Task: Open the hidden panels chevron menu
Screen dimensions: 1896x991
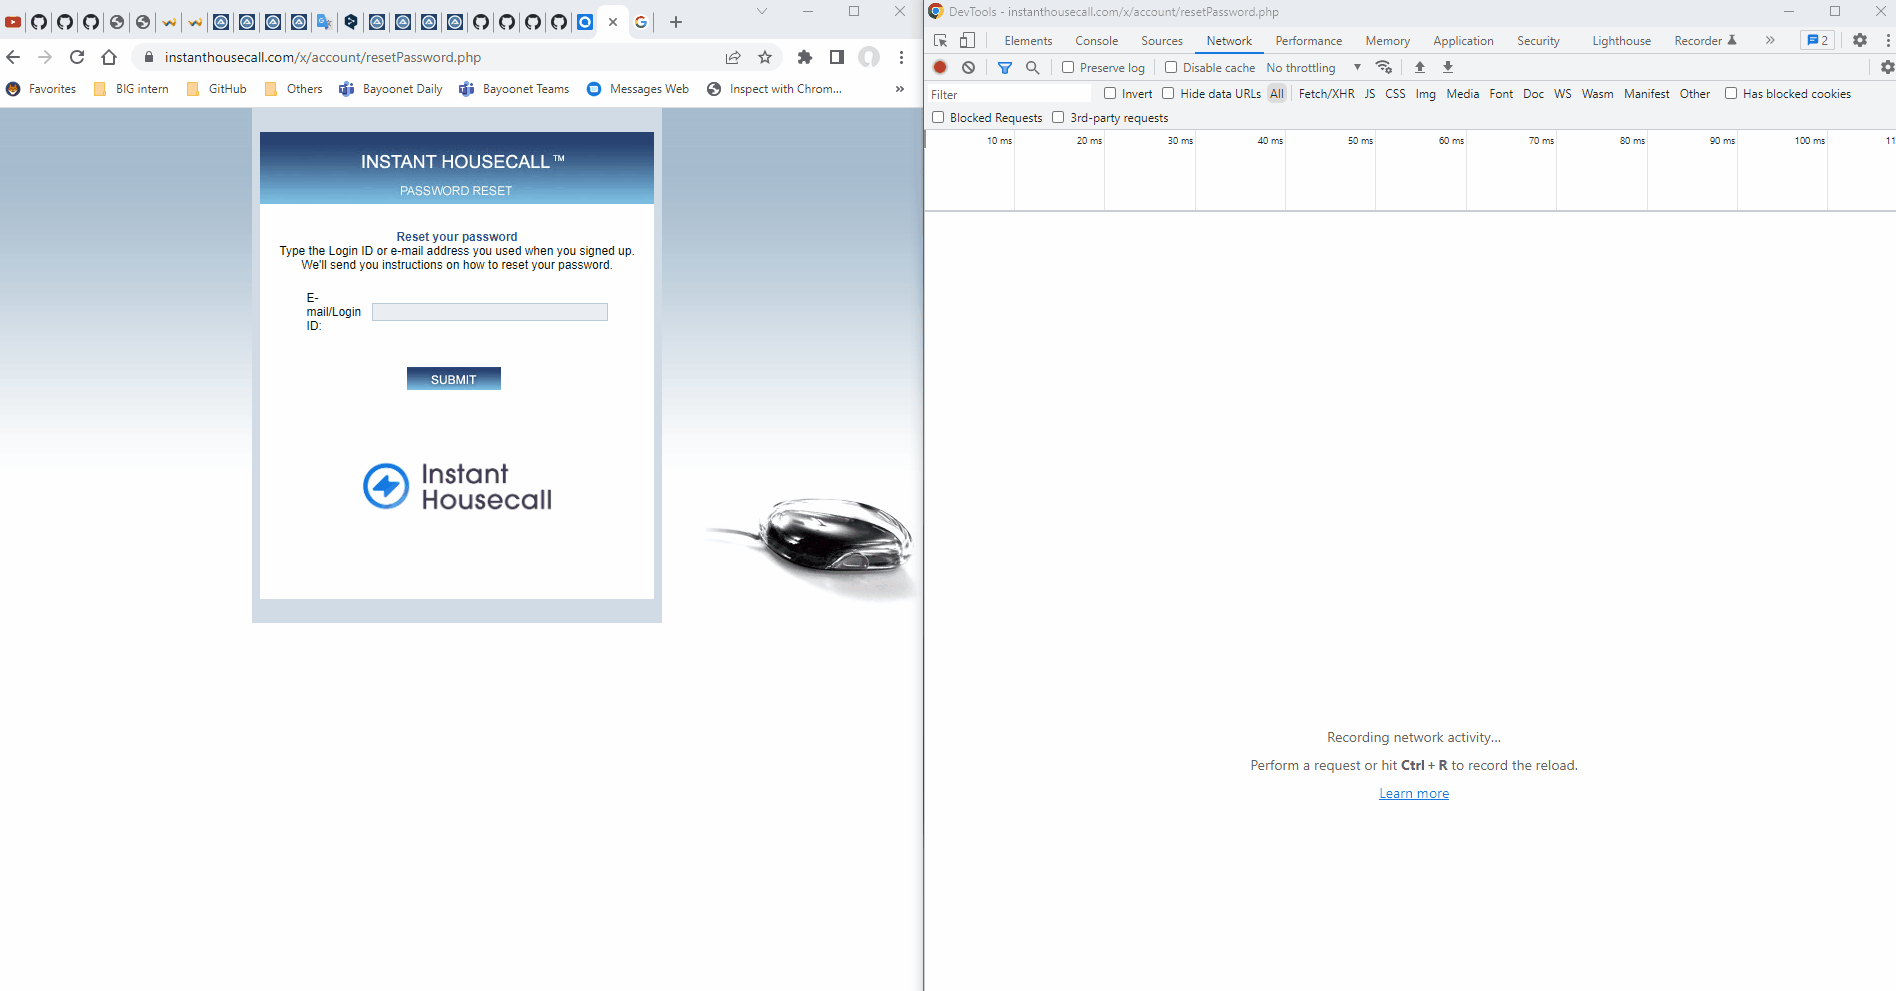Action: coord(1770,40)
